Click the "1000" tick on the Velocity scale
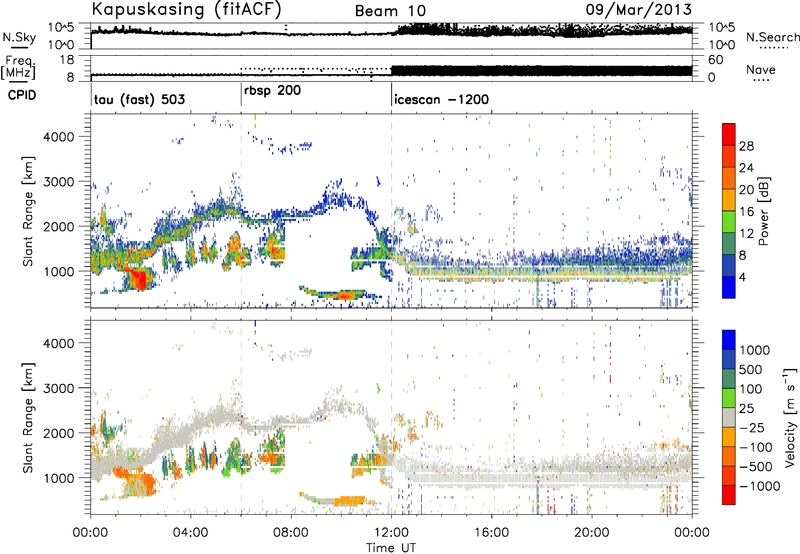This screenshot has width=800, height=554. (755, 350)
